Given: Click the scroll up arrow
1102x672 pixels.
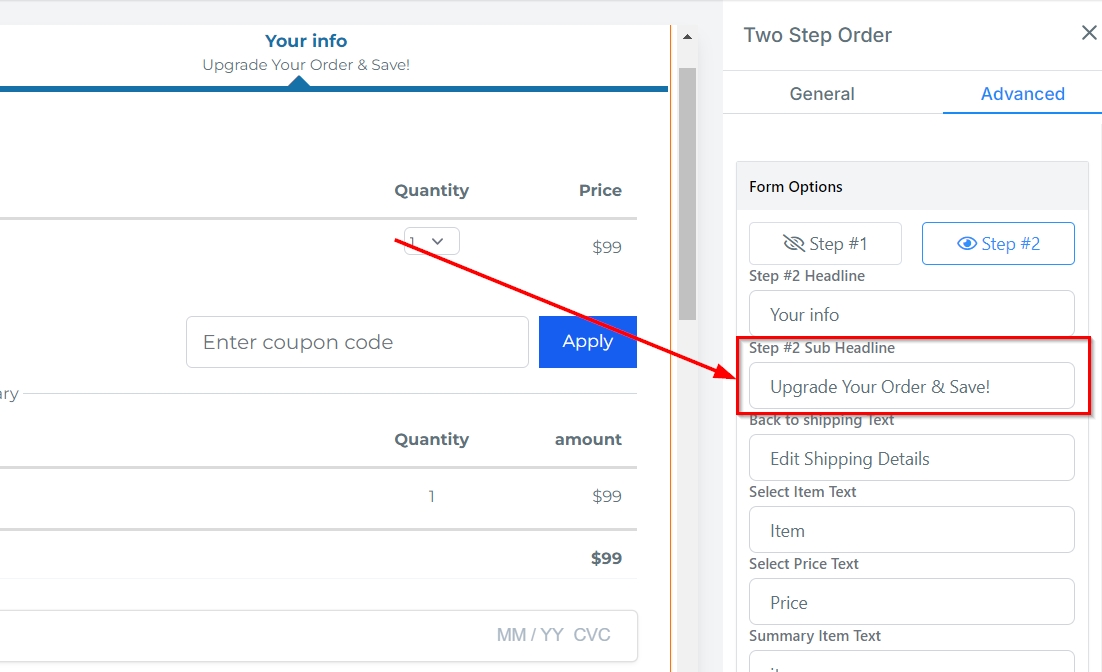Looking at the screenshot, I should click(x=687, y=37).
